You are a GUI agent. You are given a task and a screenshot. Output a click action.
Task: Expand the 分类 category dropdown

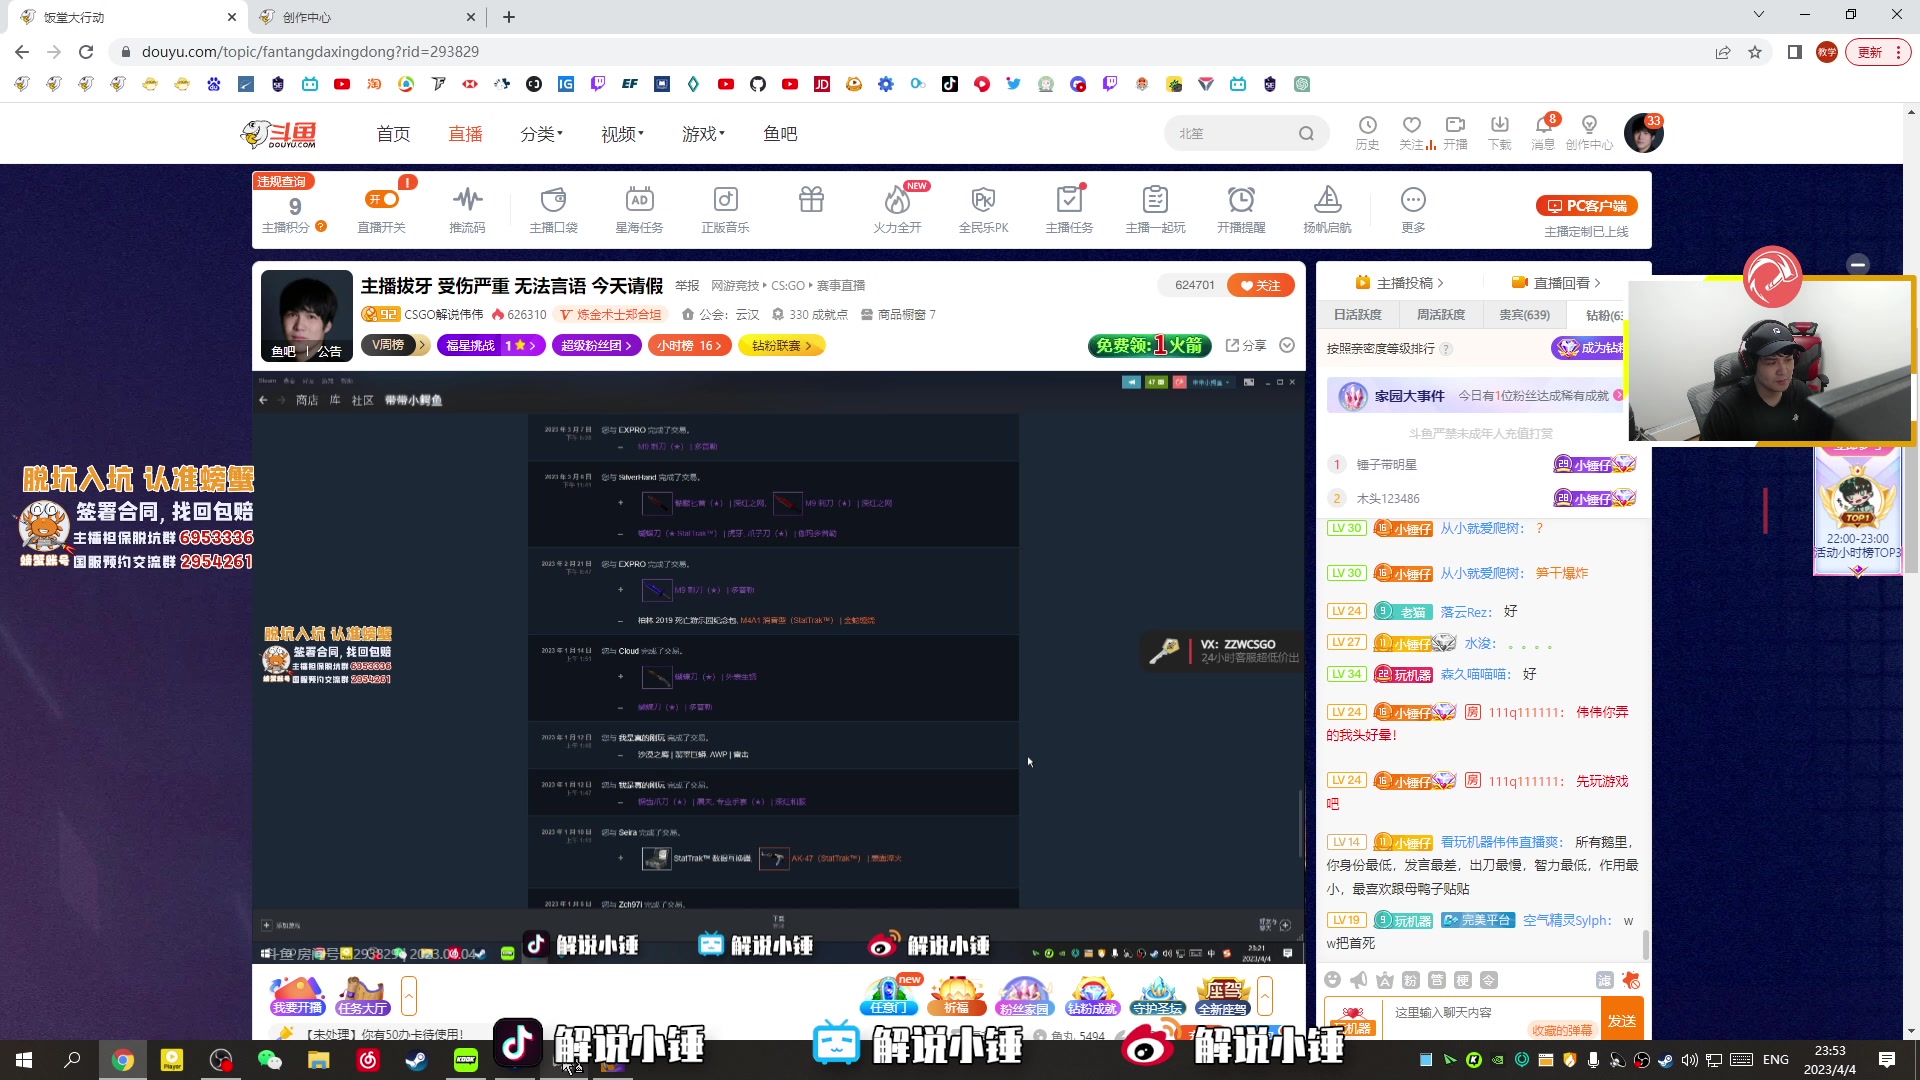(541, 133)
